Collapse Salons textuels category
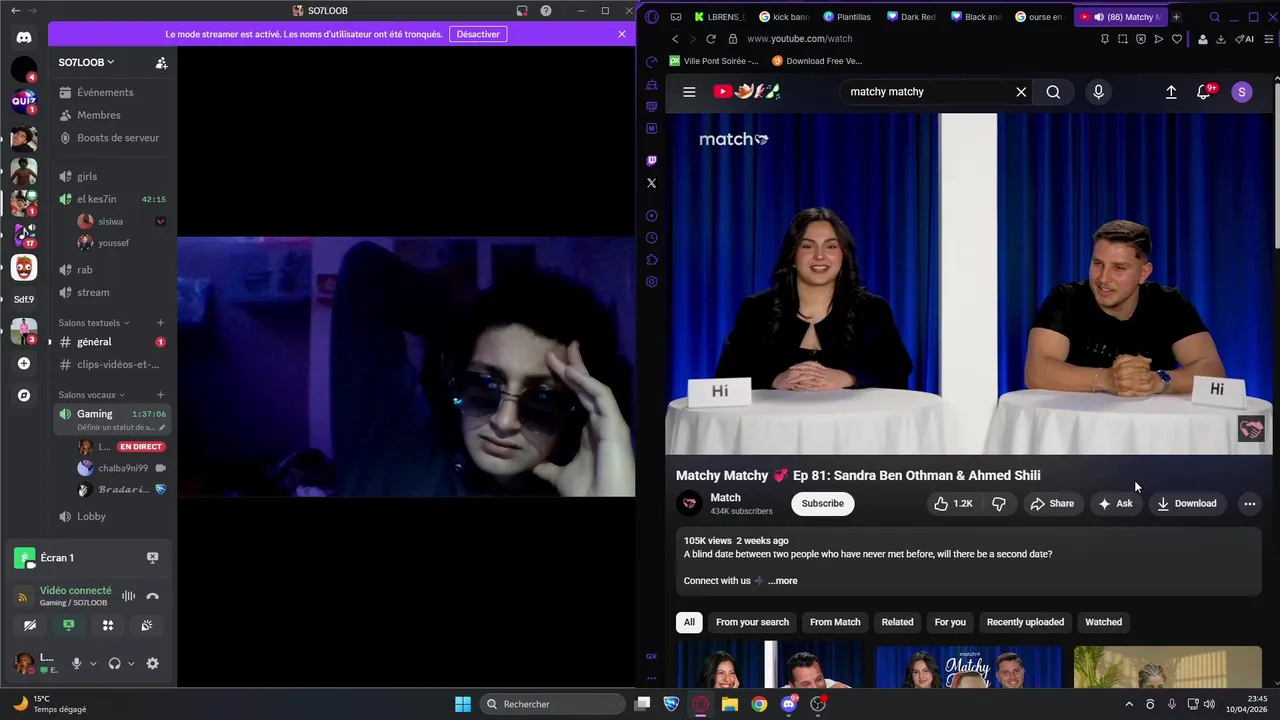 [94, 323]
